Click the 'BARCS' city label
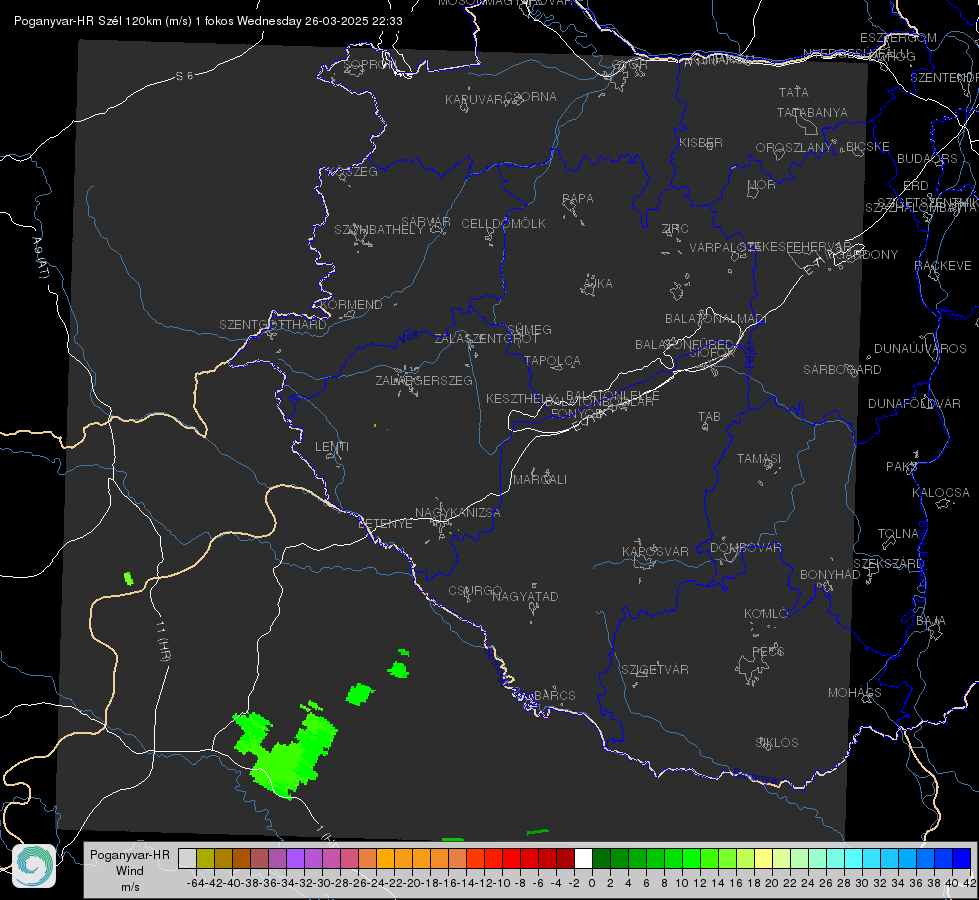 (554, 696)
